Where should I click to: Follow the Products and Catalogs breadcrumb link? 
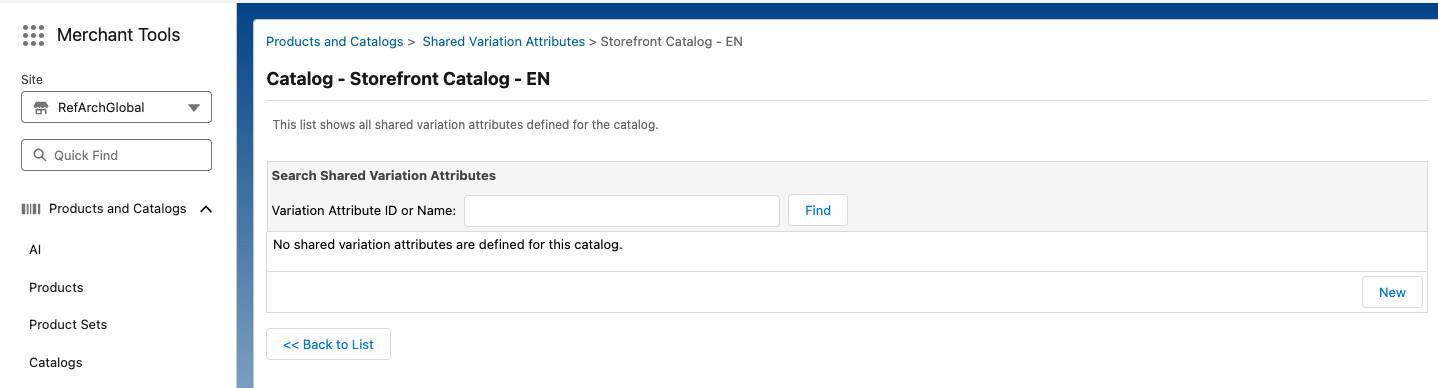[334, 42]
